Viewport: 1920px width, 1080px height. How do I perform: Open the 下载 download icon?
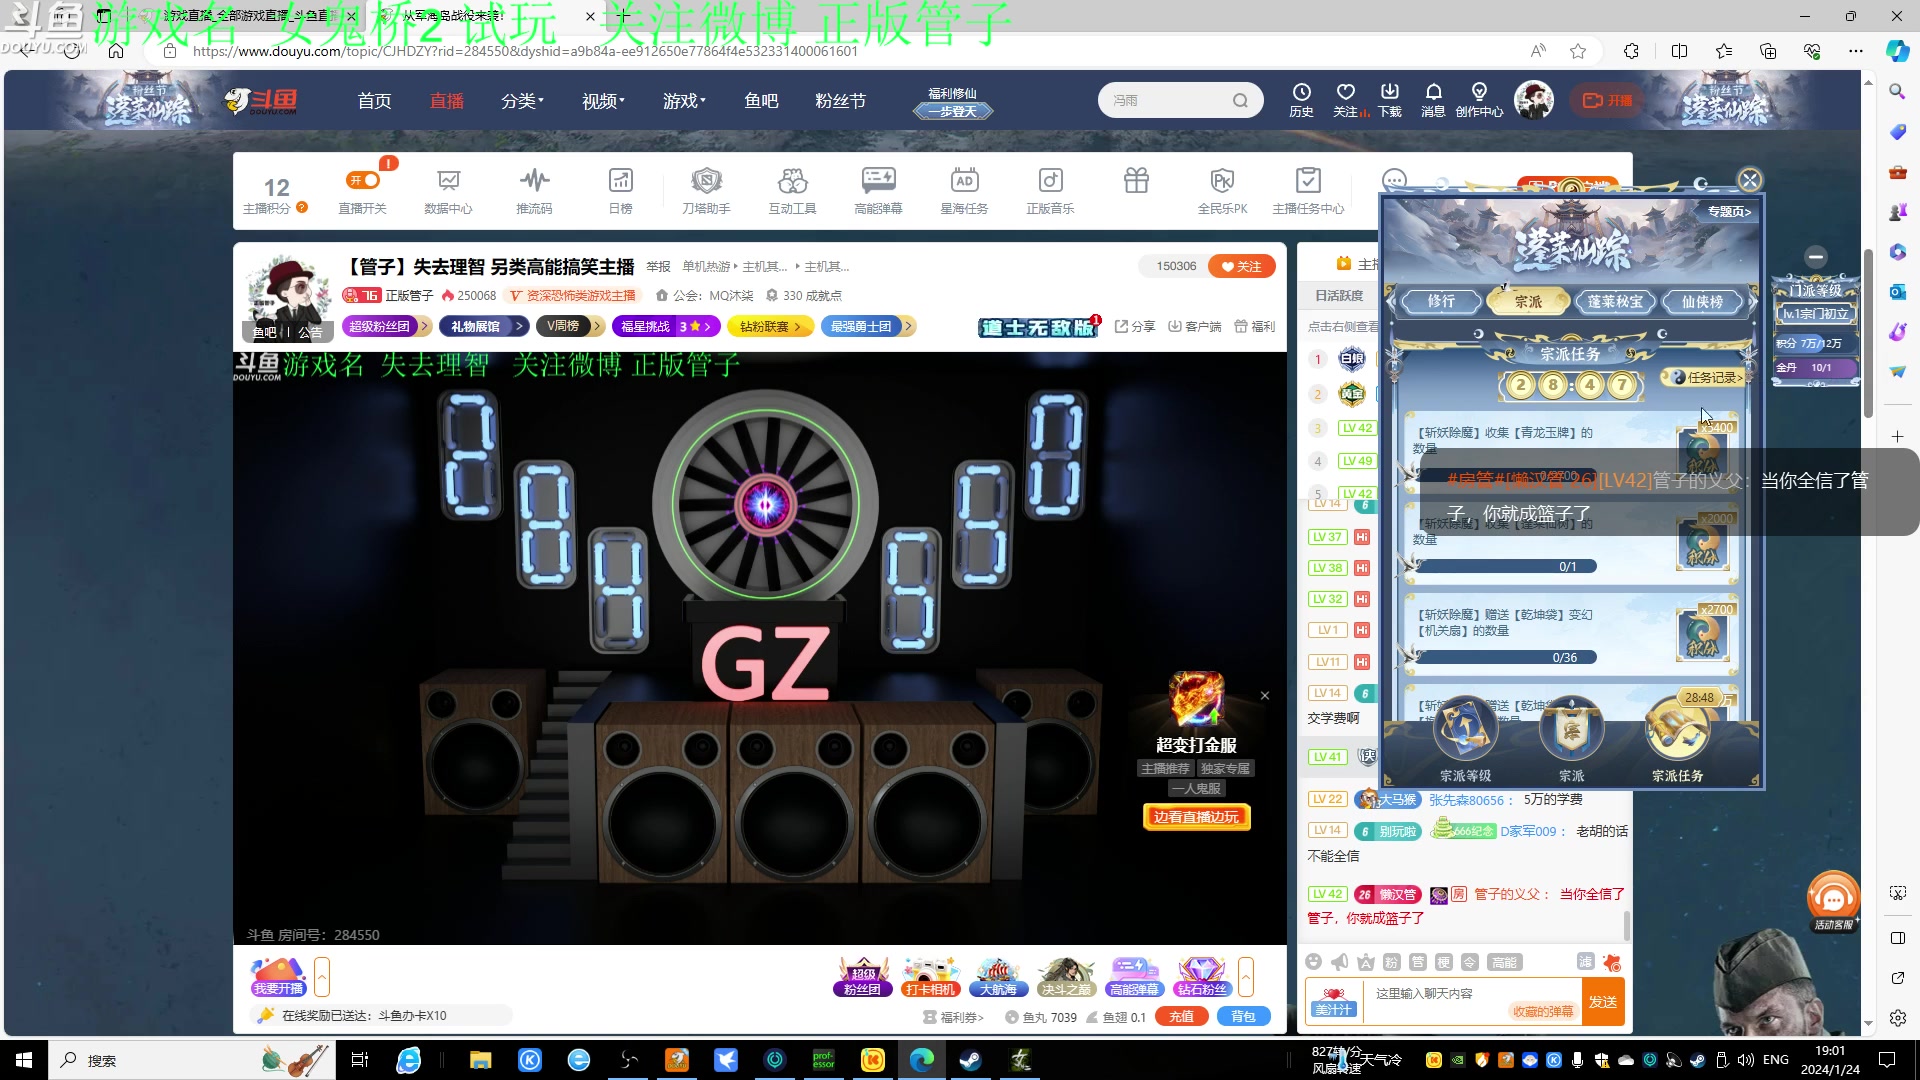click(x=1390, y=100)
